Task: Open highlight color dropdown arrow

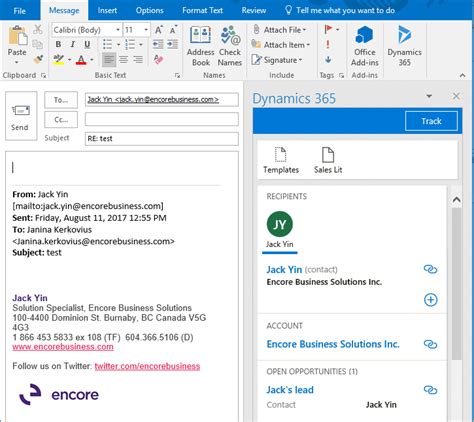Action: [x=69, y=60]
